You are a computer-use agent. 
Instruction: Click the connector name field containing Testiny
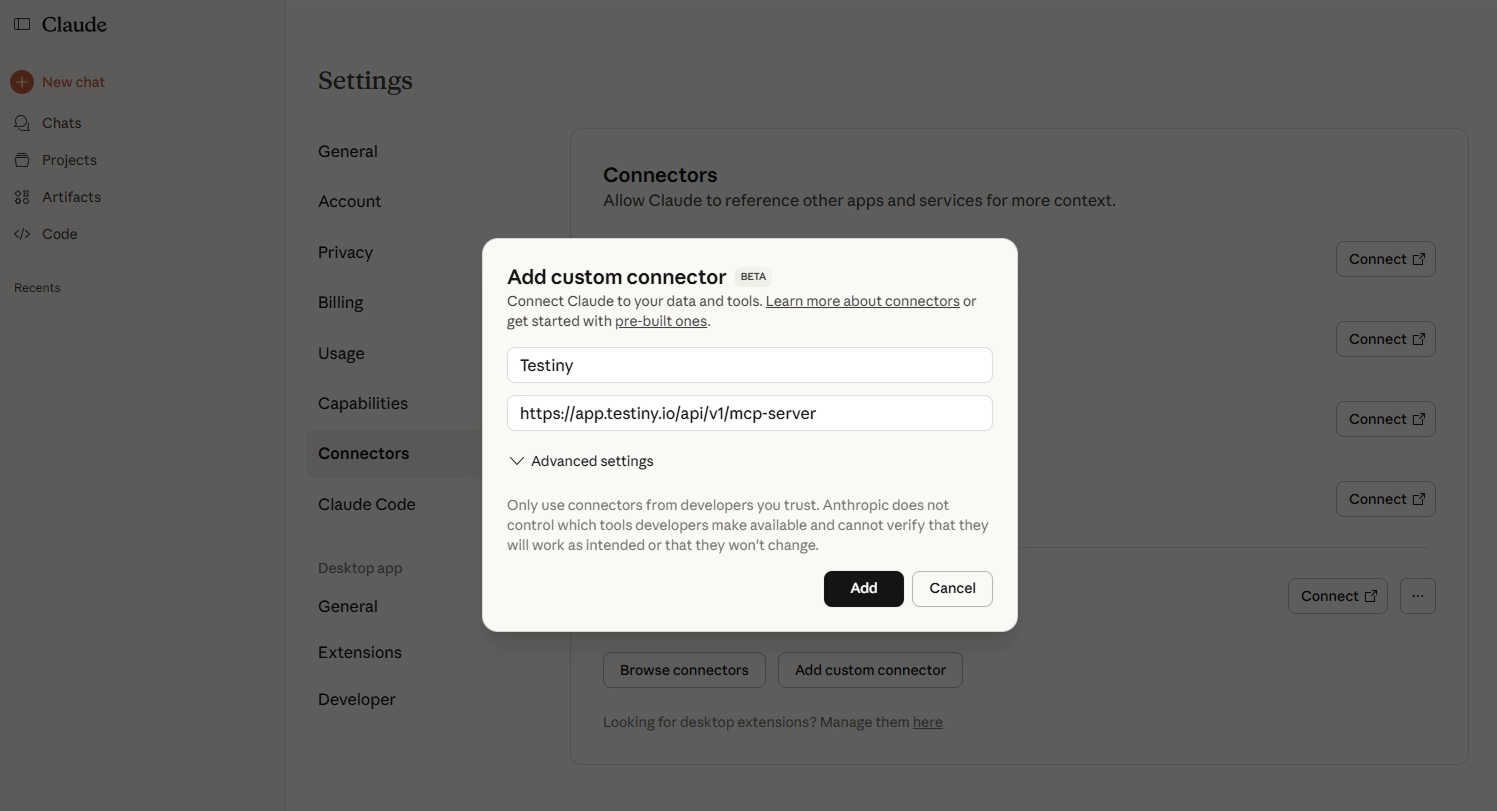749,365
